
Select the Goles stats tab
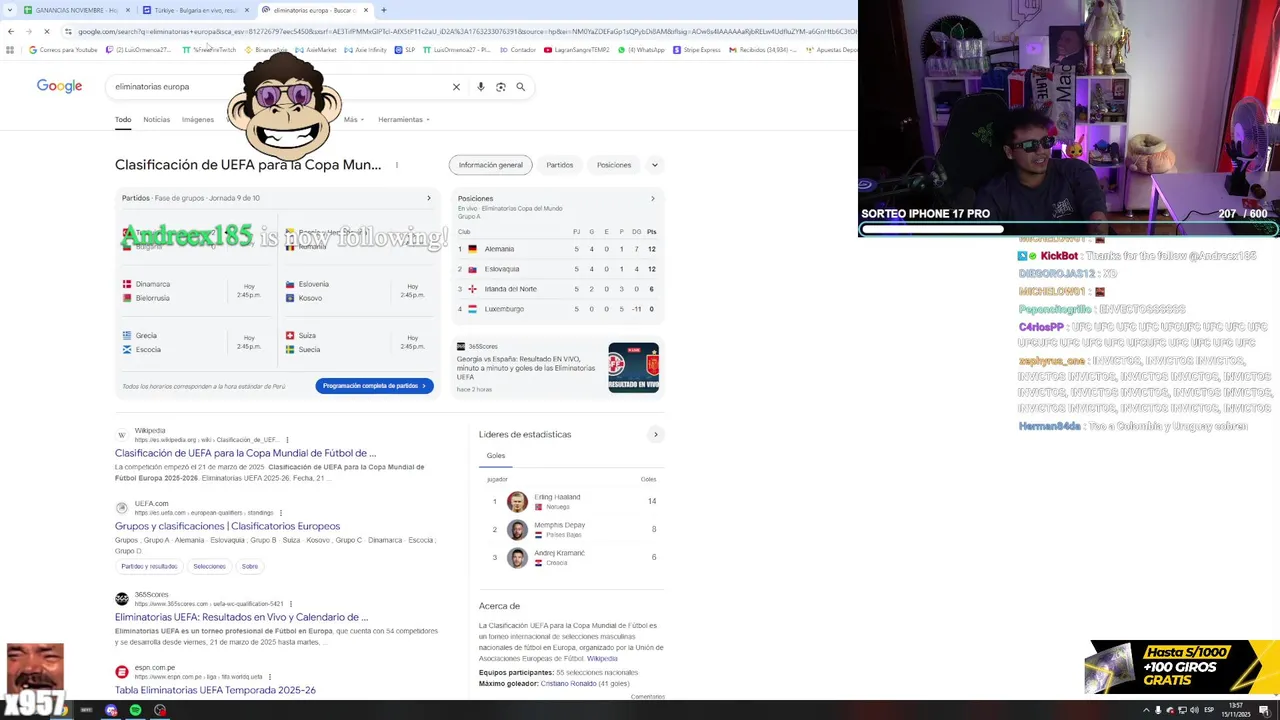point(496,456)
